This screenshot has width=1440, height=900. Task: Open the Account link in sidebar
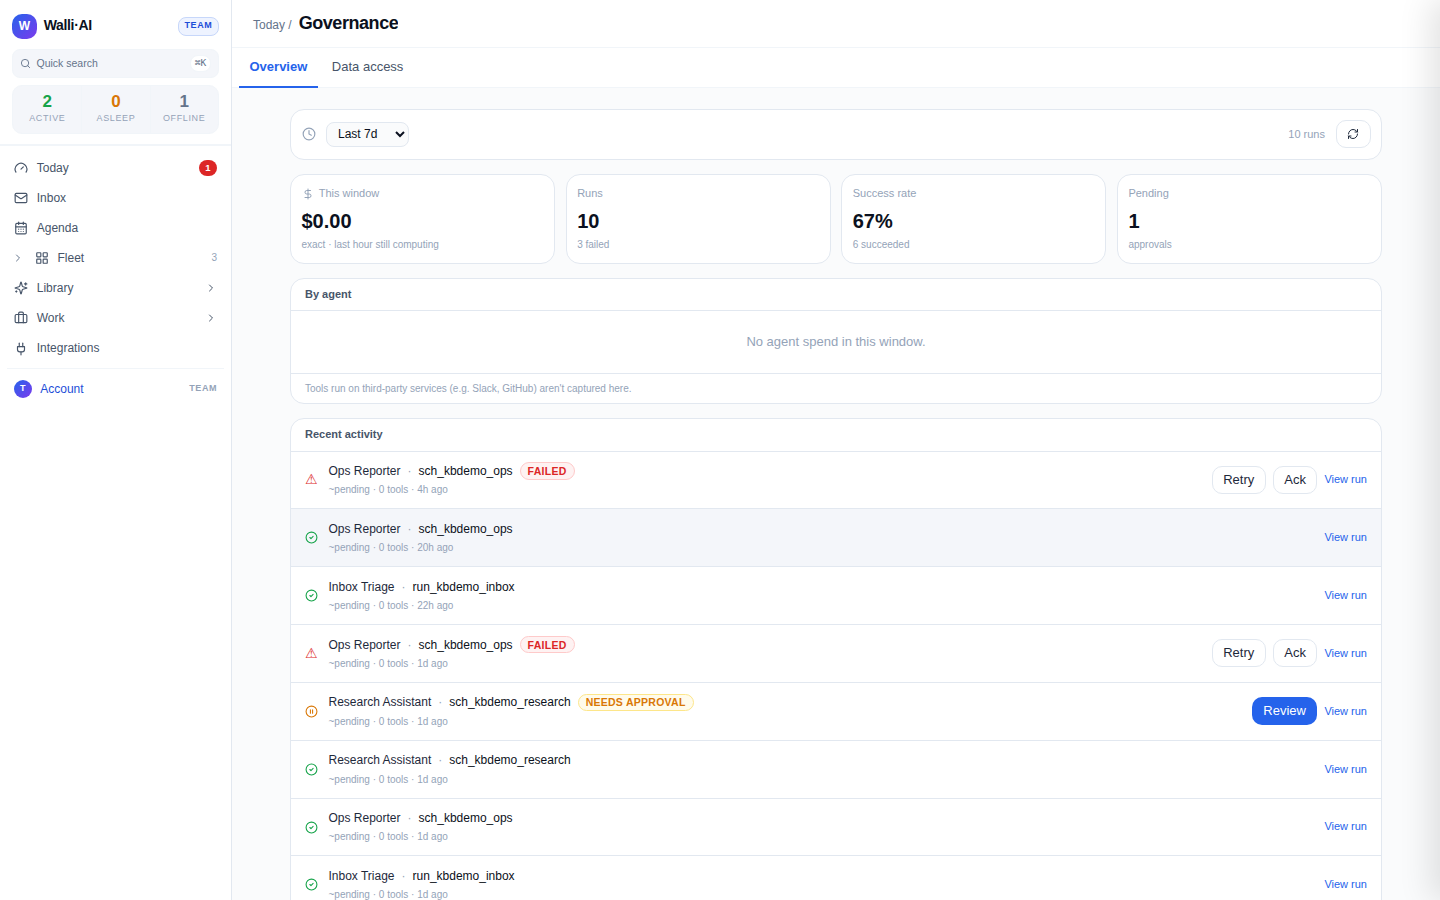coord(62,389)
